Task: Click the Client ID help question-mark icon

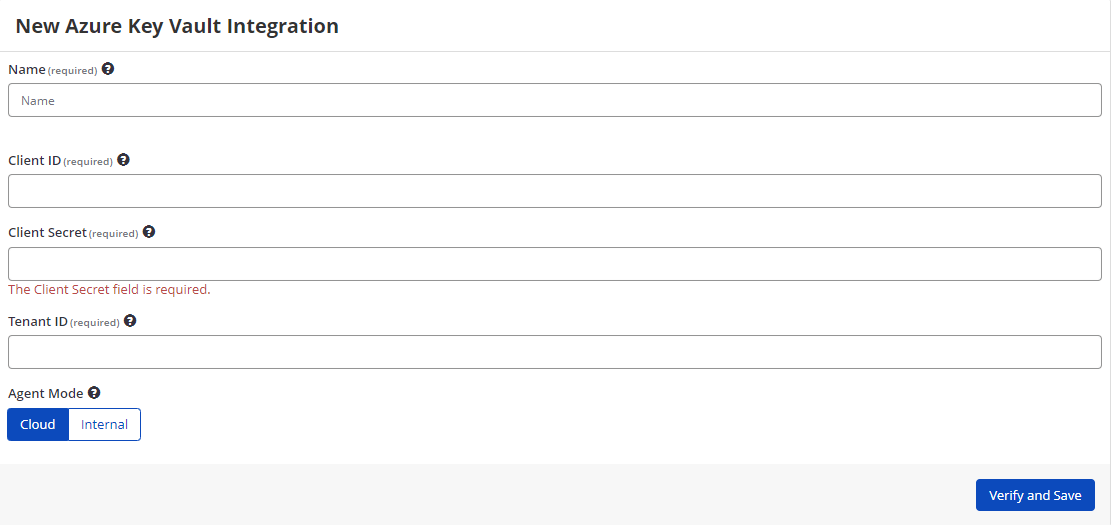Action: click(123, 160)
